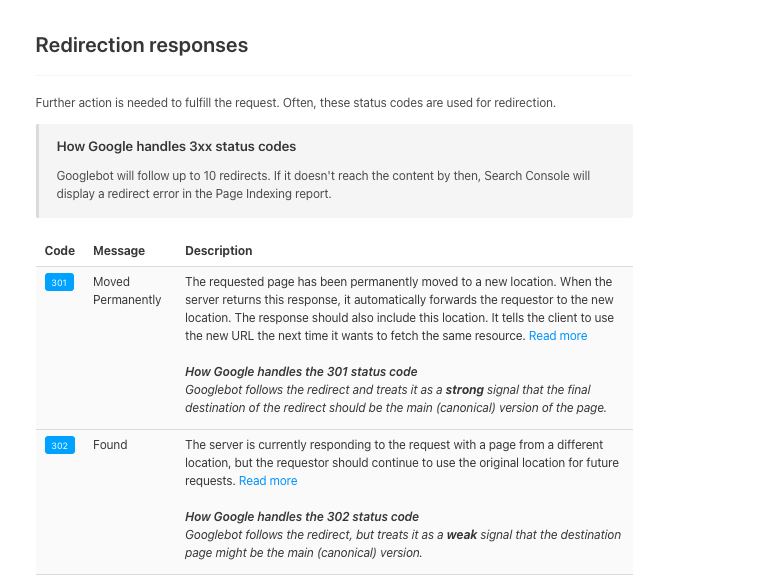770x580 pixels.
Task: Click the 302 description paragraph text
Action: tap(402, 463)
